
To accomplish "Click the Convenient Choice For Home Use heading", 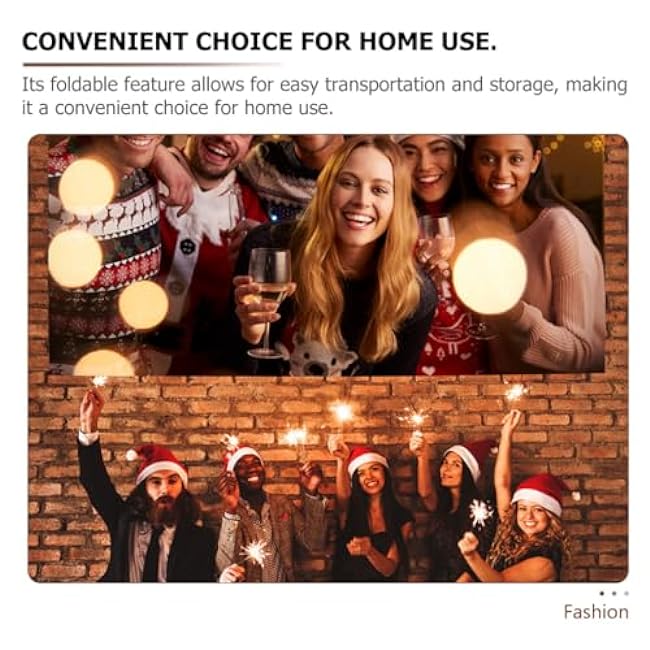I will point(259,42).
